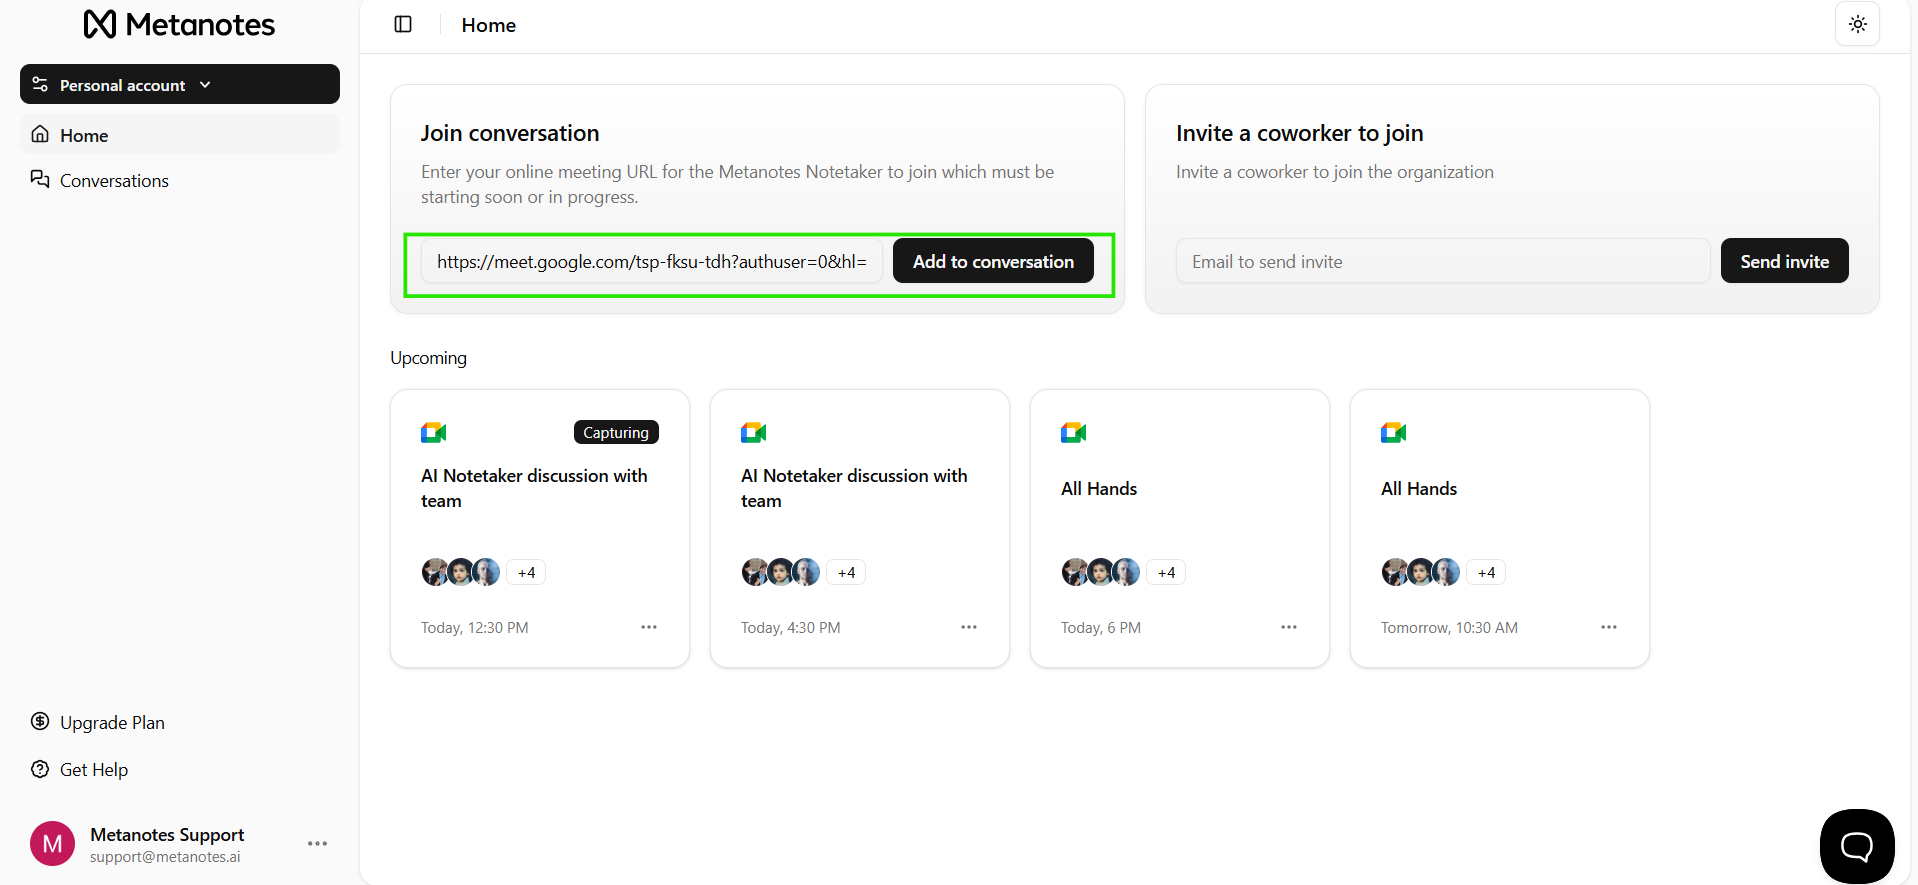1918x885 pixels.
Task: Click +4 attendees on 4:30 PM card
Action: point(846,572)
